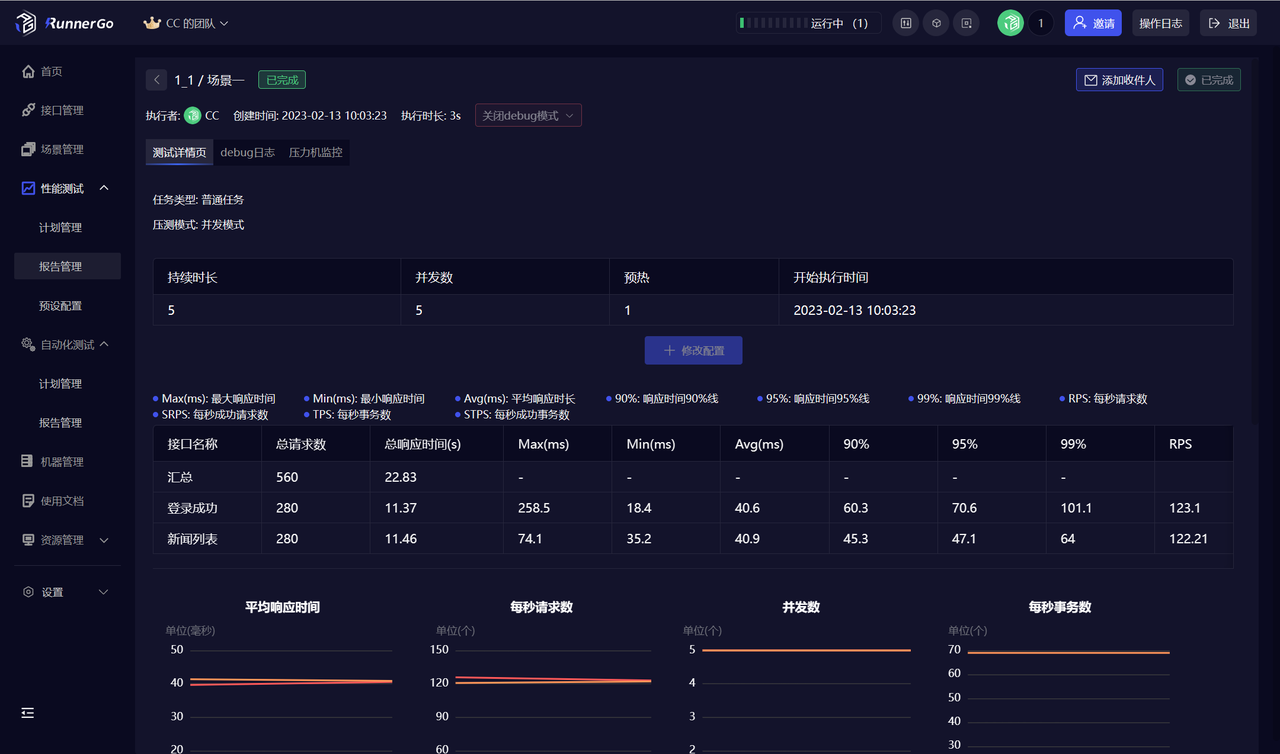1280x754 pixels.
Task: Collapse the 性能测试 menu chevron
Action: pos(105,188)
